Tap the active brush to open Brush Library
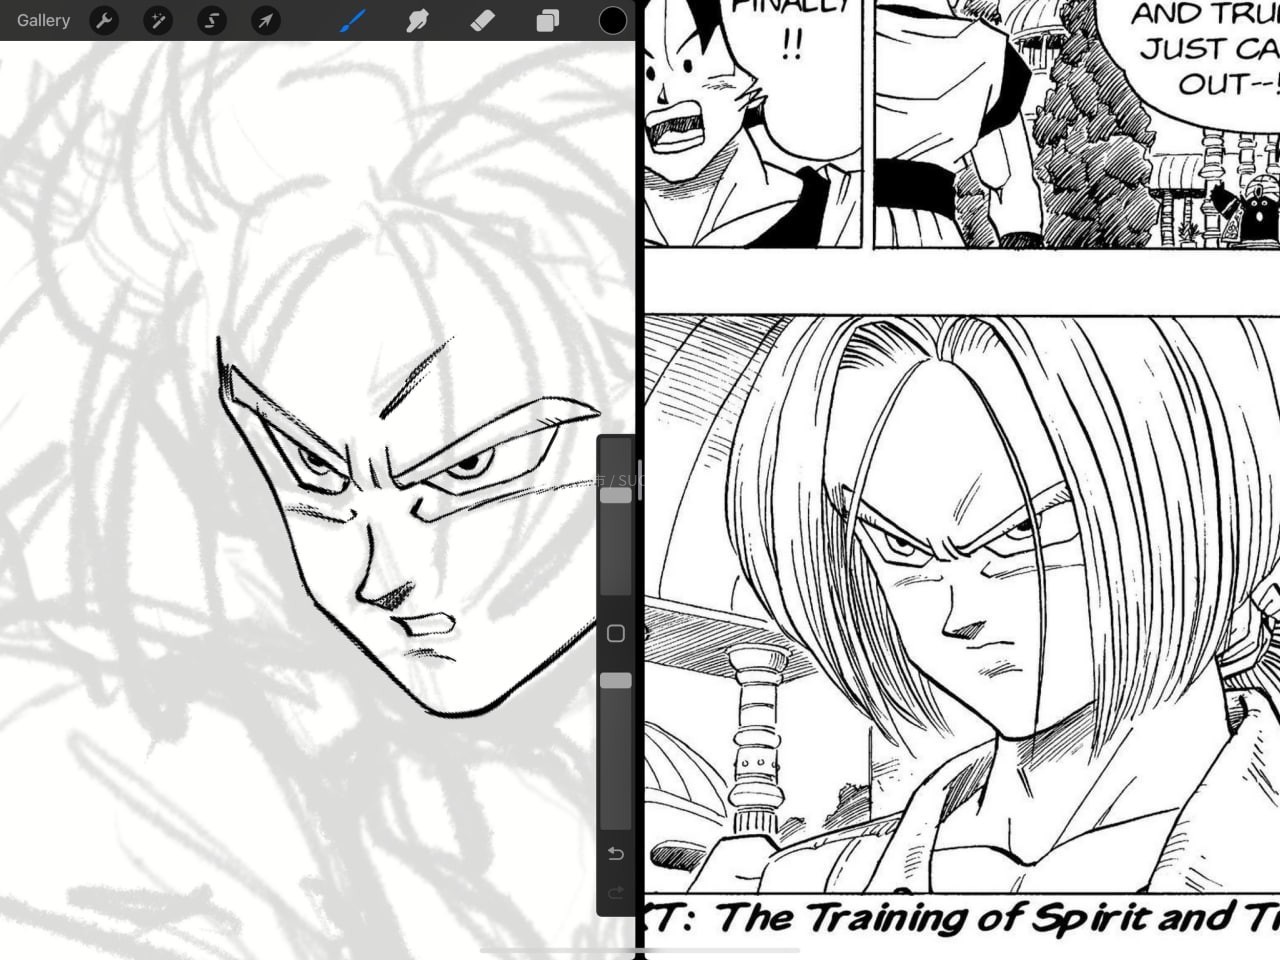Viewport: 1280px width, 960px height. click(x=352, y=20)
